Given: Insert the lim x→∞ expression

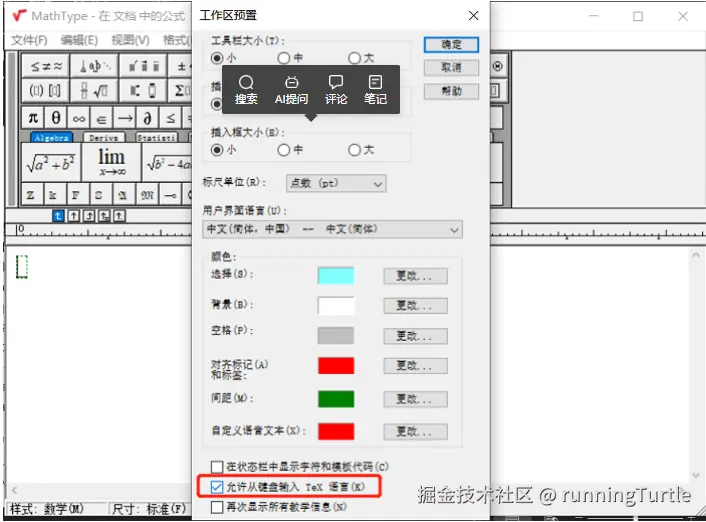Looking at the screenshot, I should [111, 163].
